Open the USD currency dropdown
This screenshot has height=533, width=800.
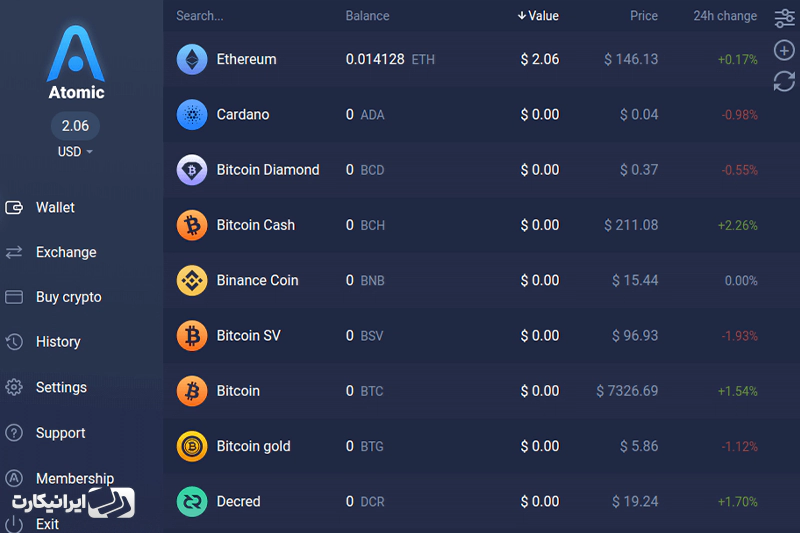pos(75,151)
